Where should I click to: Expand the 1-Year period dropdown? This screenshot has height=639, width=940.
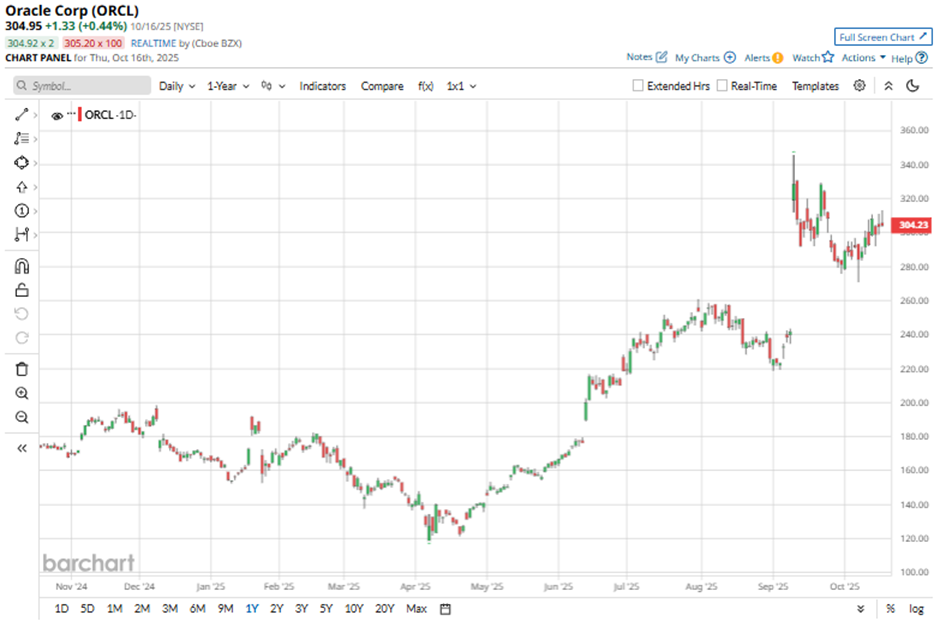click(x=227, y=86)
